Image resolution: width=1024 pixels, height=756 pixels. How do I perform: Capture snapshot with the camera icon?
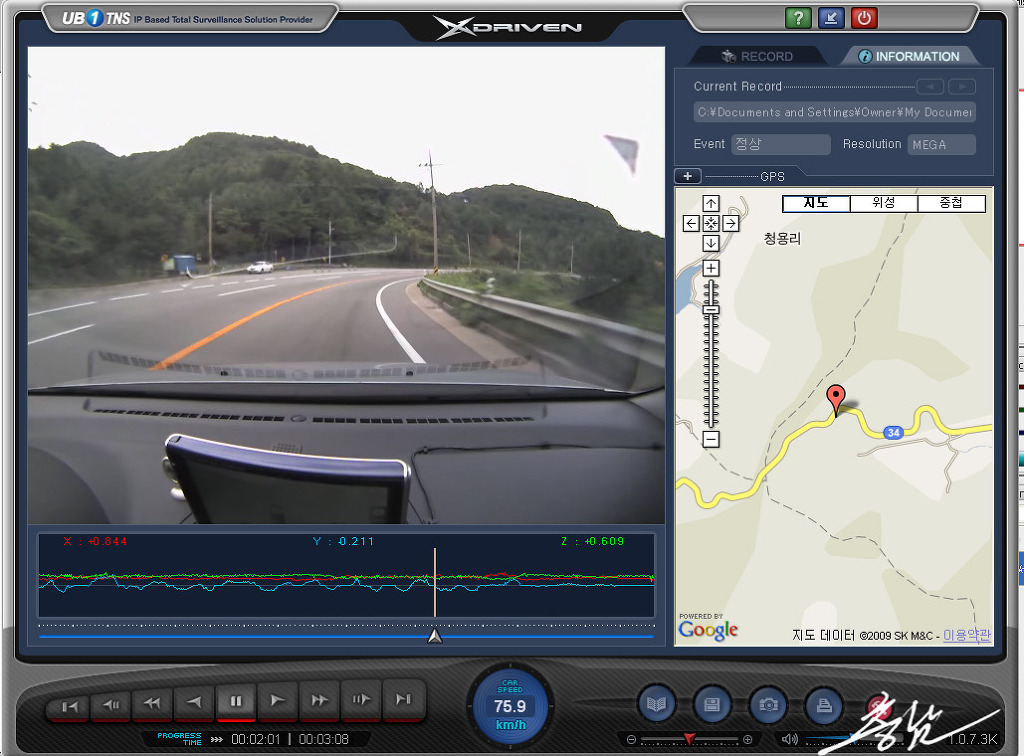[x=769, y=705]
